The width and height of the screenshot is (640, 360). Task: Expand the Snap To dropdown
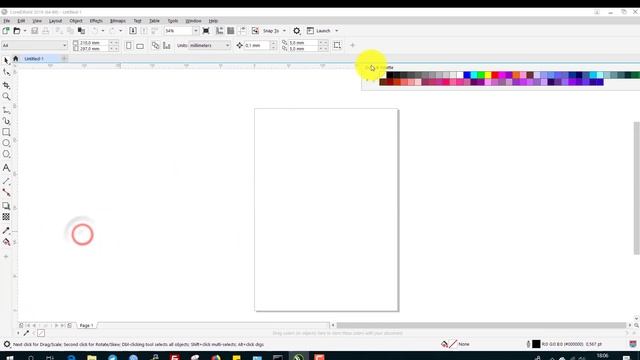point(284,31)
